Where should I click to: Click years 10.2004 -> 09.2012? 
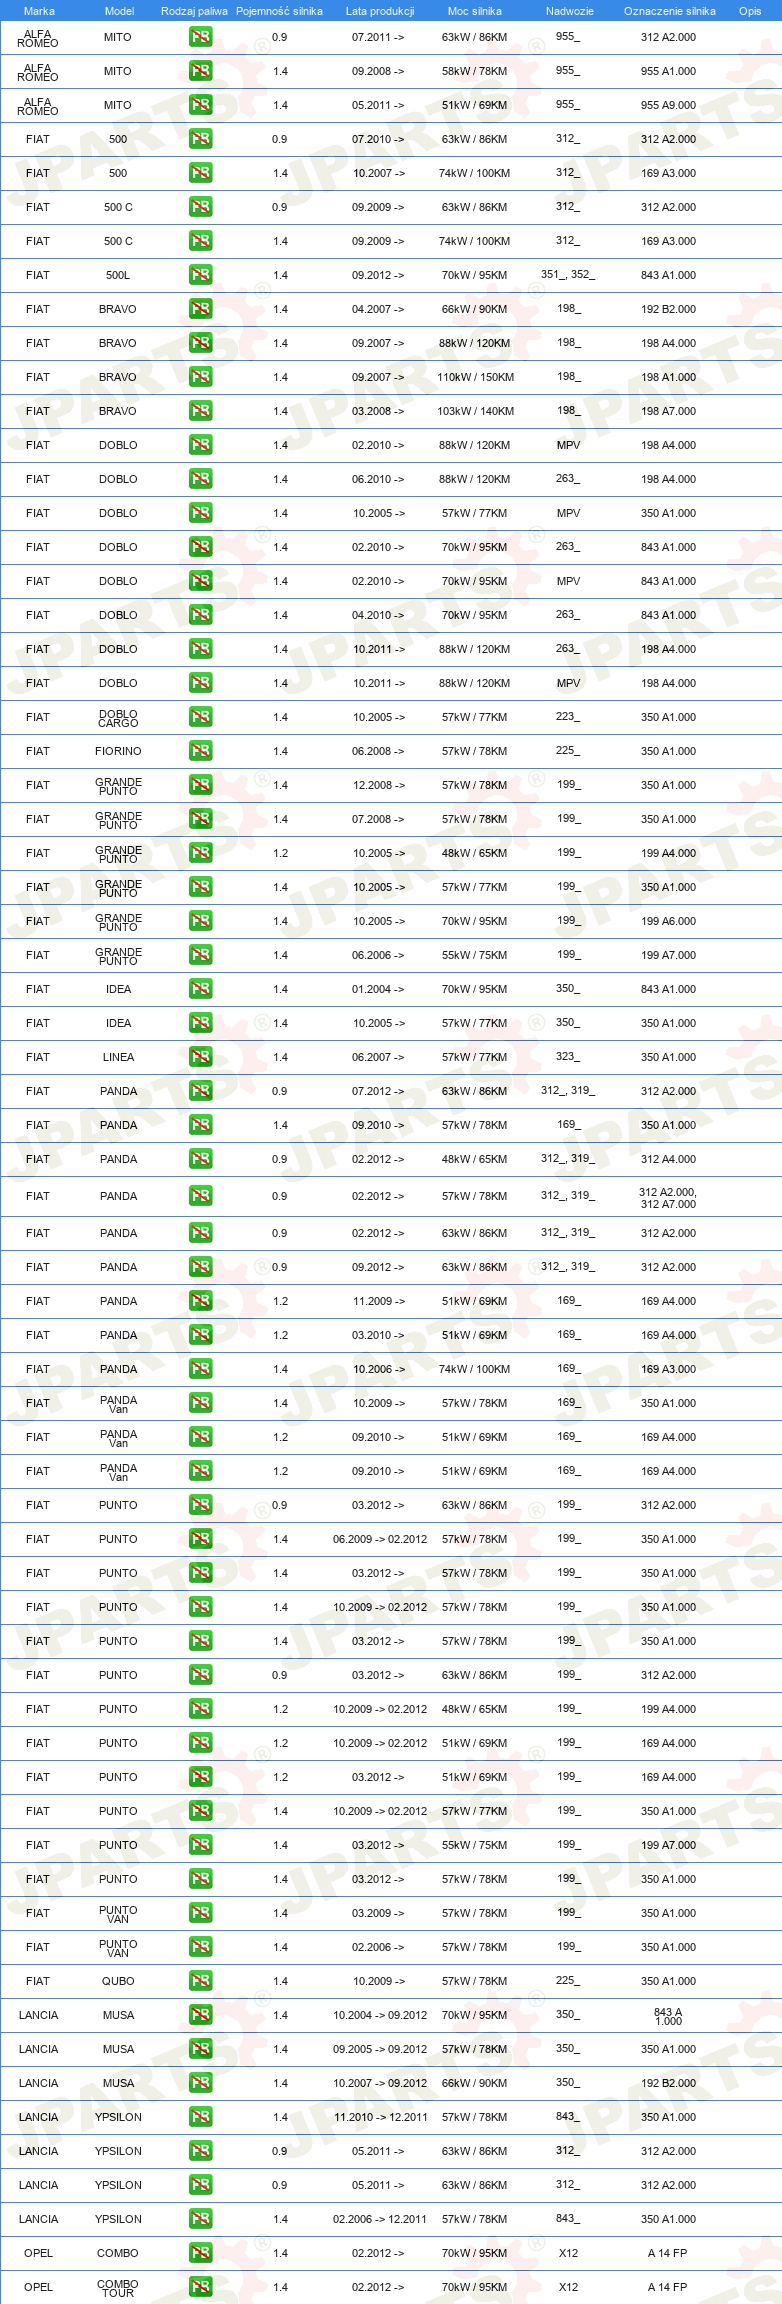click(x=380, y=2015)
